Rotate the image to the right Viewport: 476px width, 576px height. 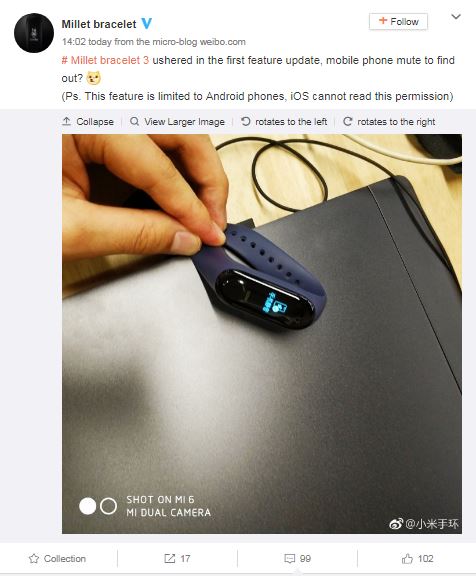tap(389, 122)
